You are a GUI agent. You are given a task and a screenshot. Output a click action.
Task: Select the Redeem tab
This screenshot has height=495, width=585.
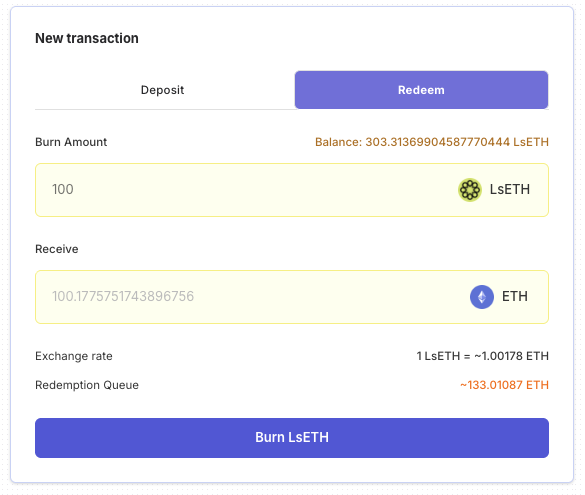(421, 90)
